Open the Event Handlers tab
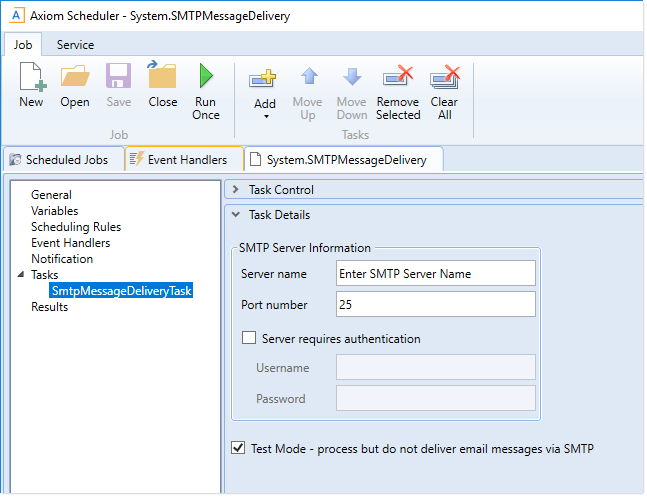The width and height of the screenshot is (647, 497). point(184,160)
